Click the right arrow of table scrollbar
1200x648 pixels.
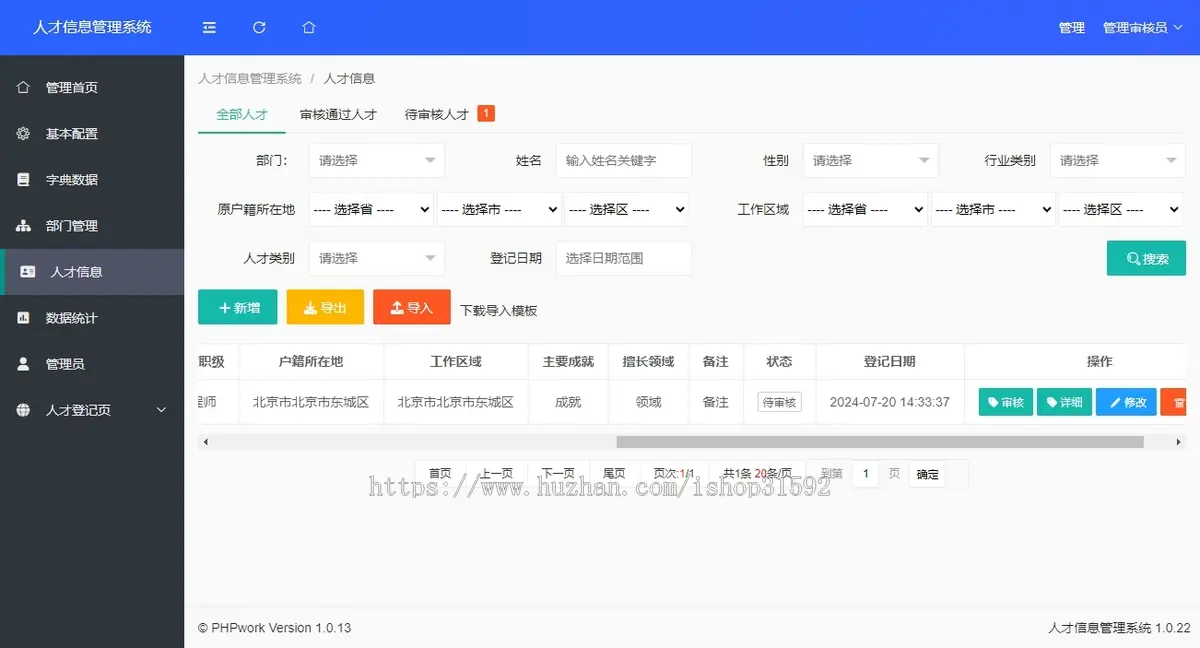coord(1179,442)
